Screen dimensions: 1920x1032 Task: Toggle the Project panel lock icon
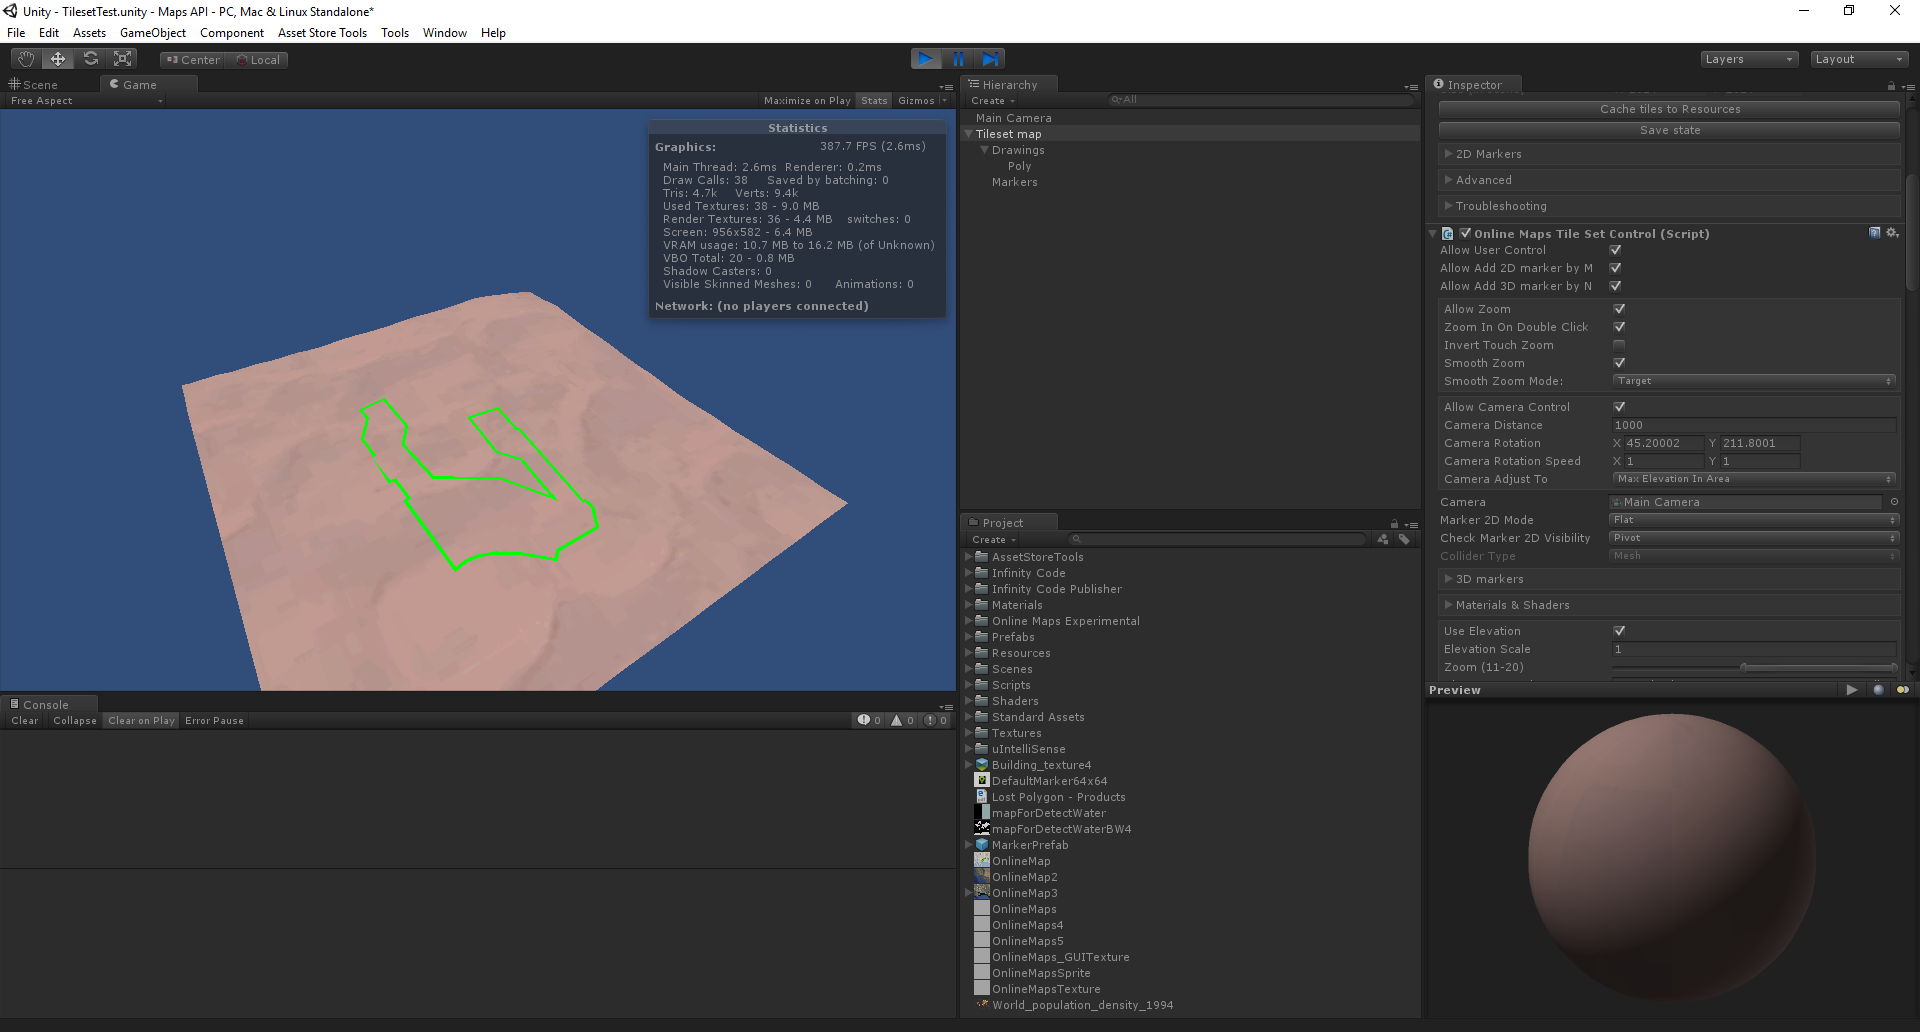(1394, 524)
